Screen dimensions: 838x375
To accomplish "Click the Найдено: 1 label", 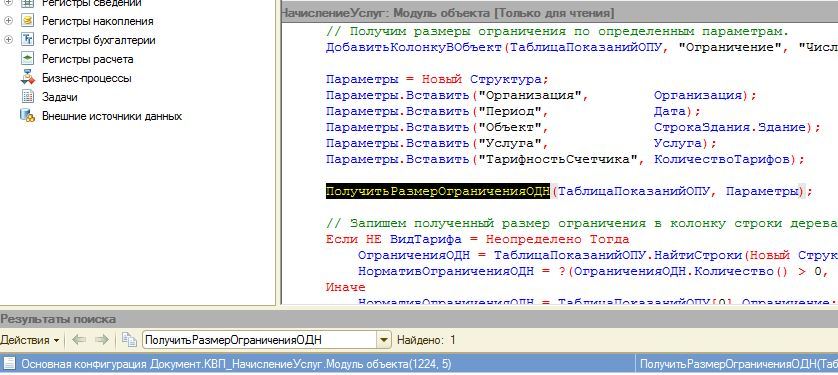I will tap(426, 340).
